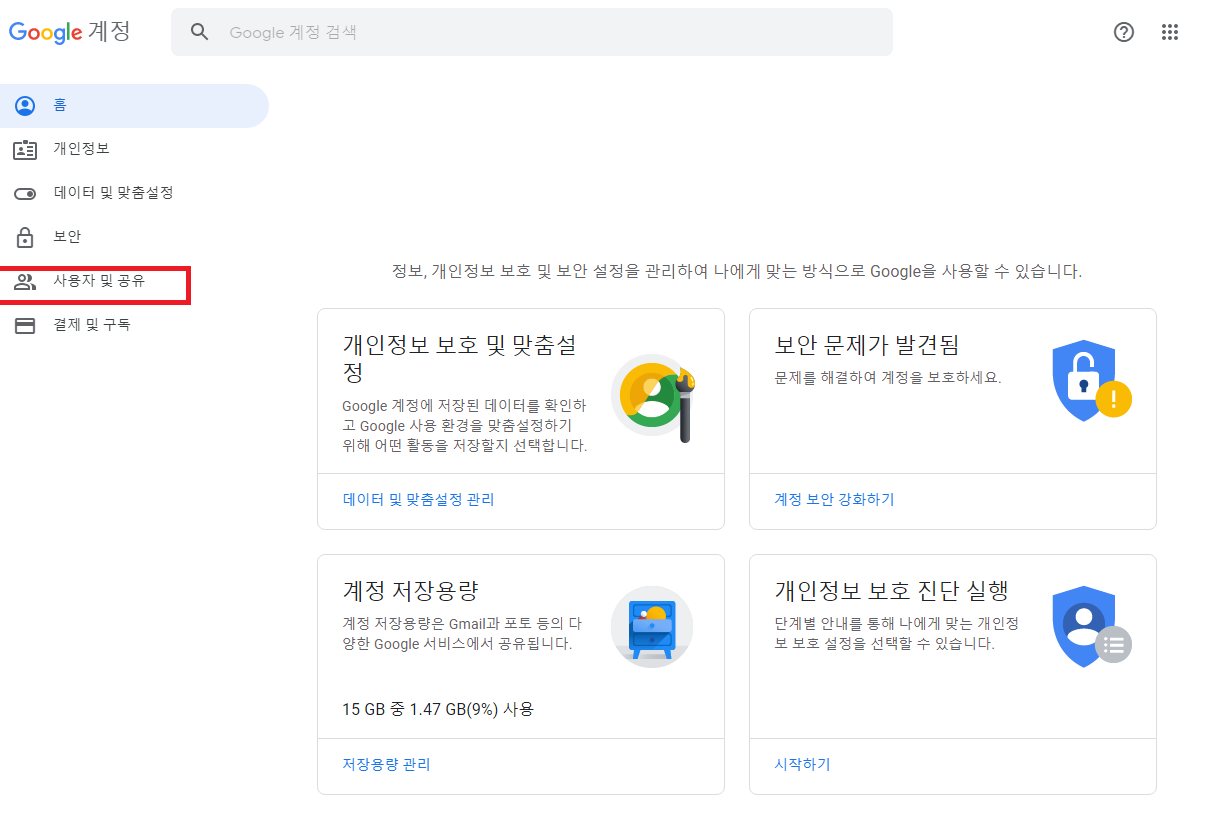The height and width of the screenshot is (819, 1217).
Task: Click the 개인정보 profile card icon
Action: tap(25, 149)
